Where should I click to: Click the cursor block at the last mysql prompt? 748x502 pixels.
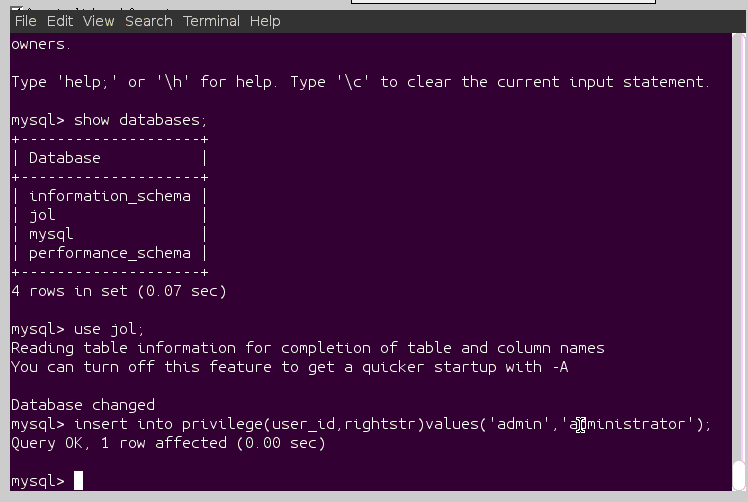79,481
